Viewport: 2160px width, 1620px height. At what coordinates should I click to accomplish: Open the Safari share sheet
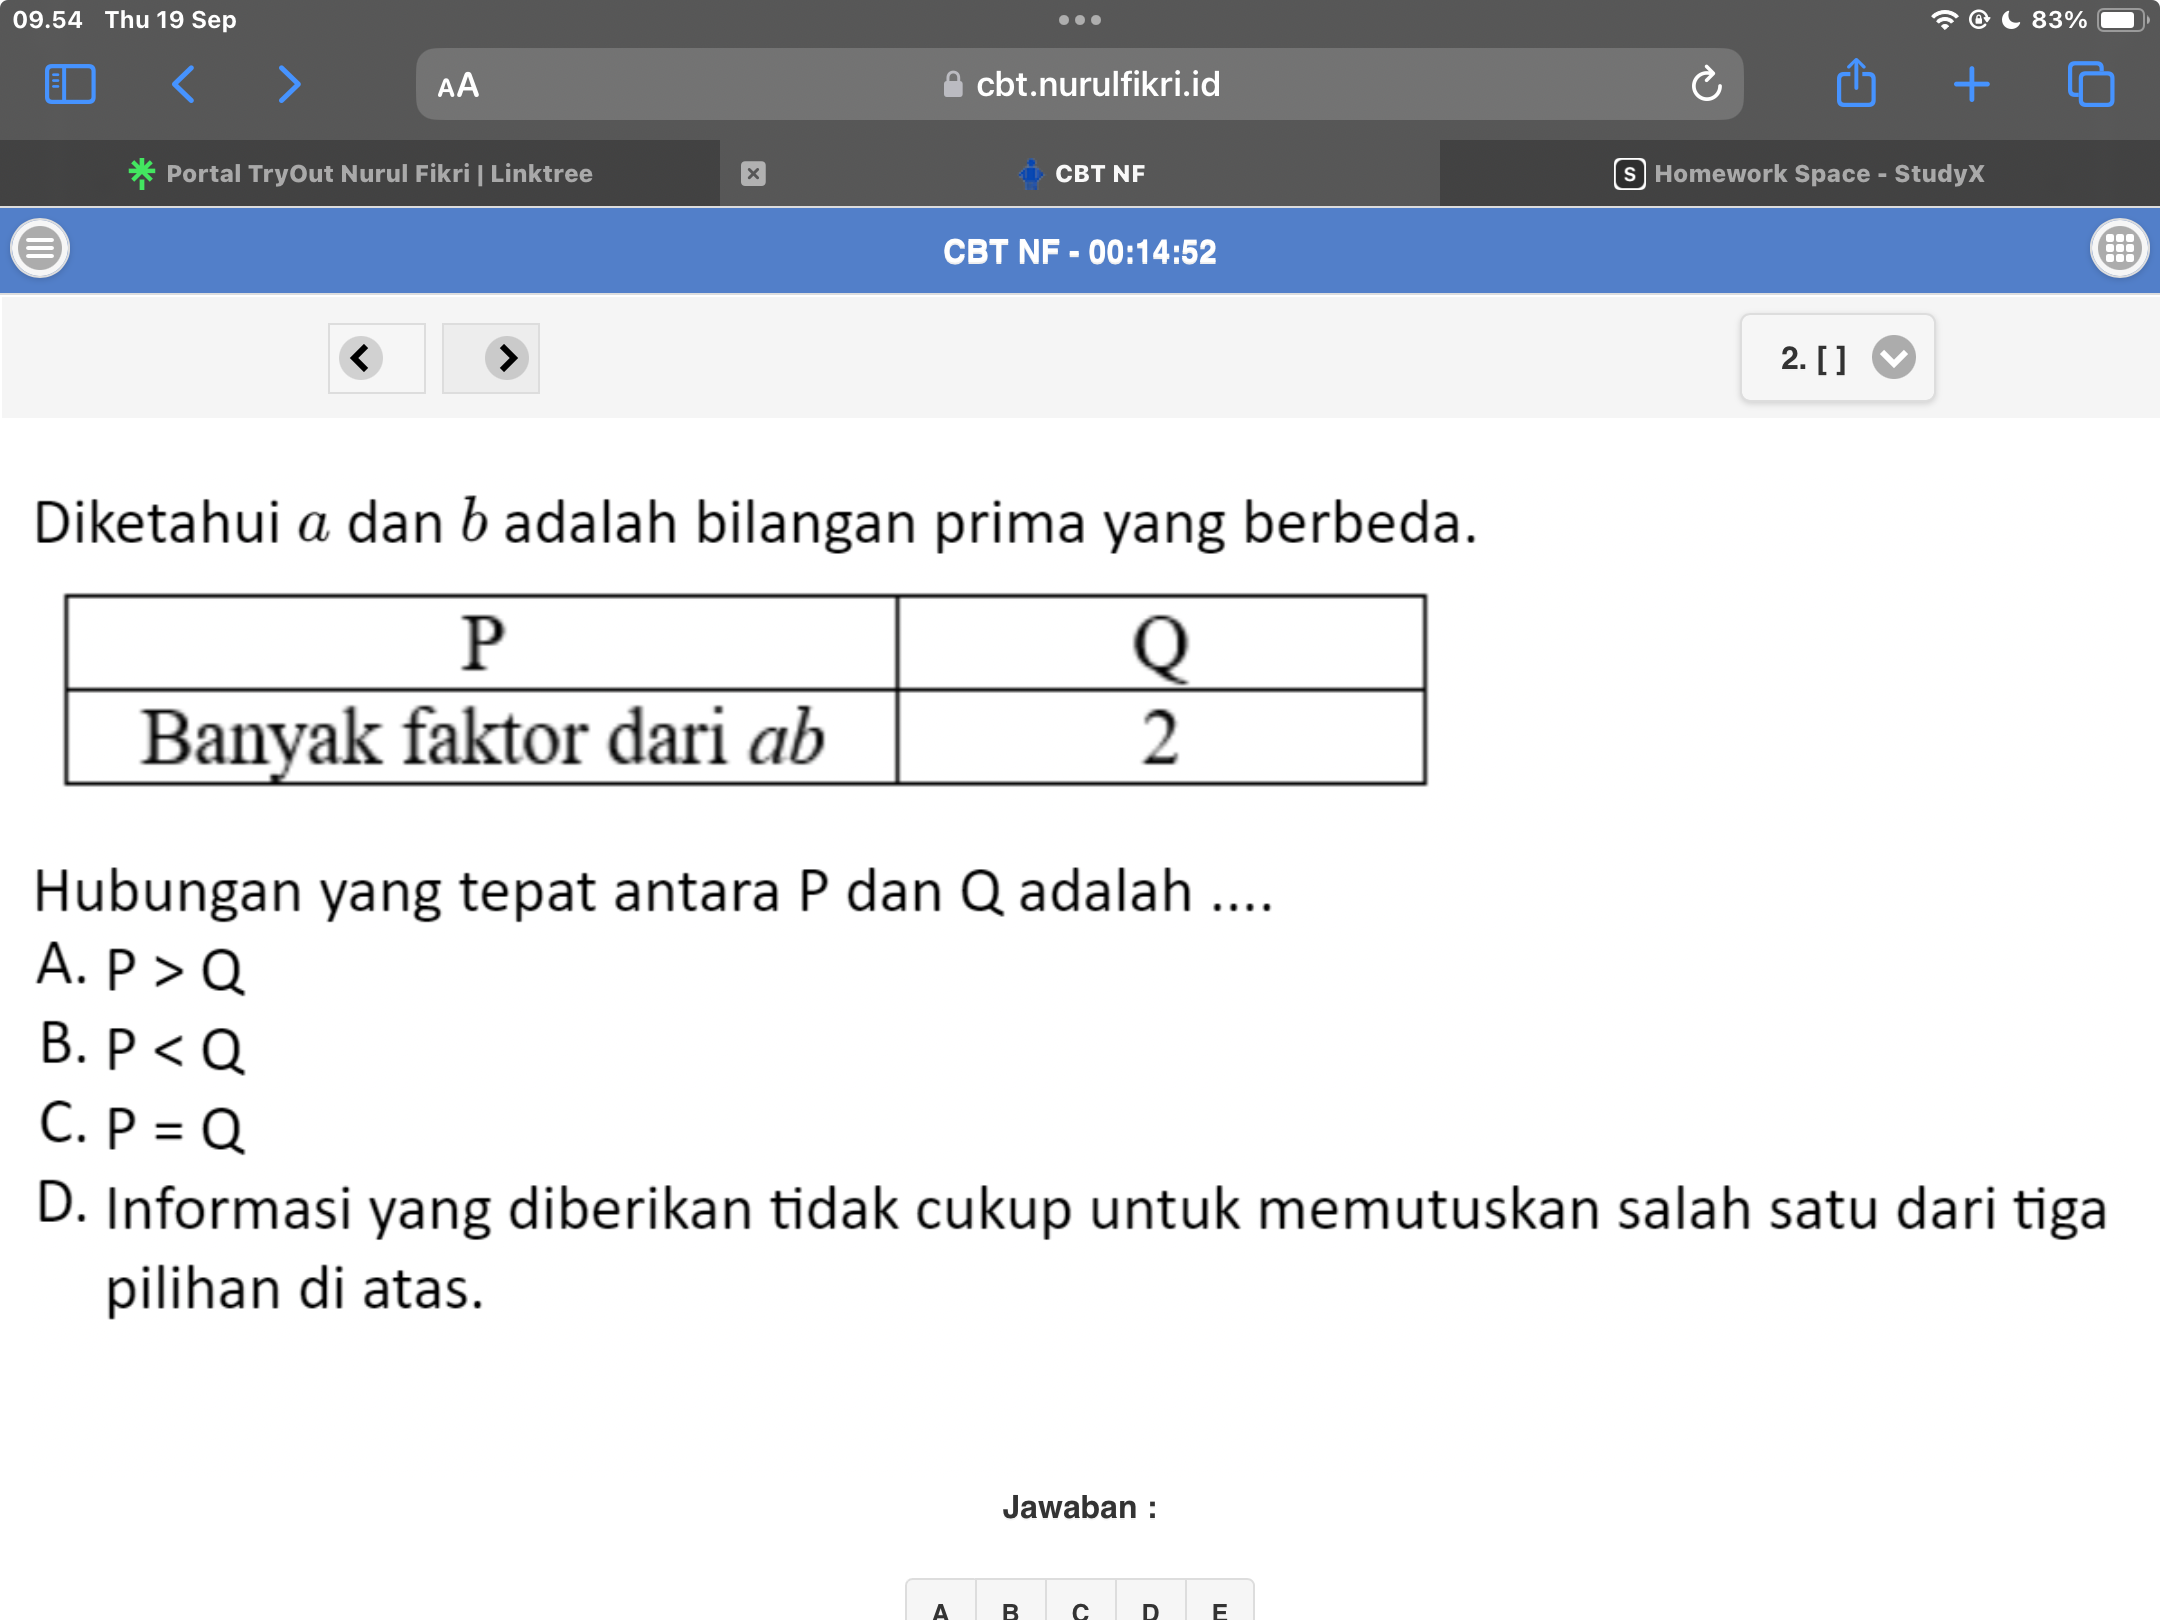[1856, 83]
